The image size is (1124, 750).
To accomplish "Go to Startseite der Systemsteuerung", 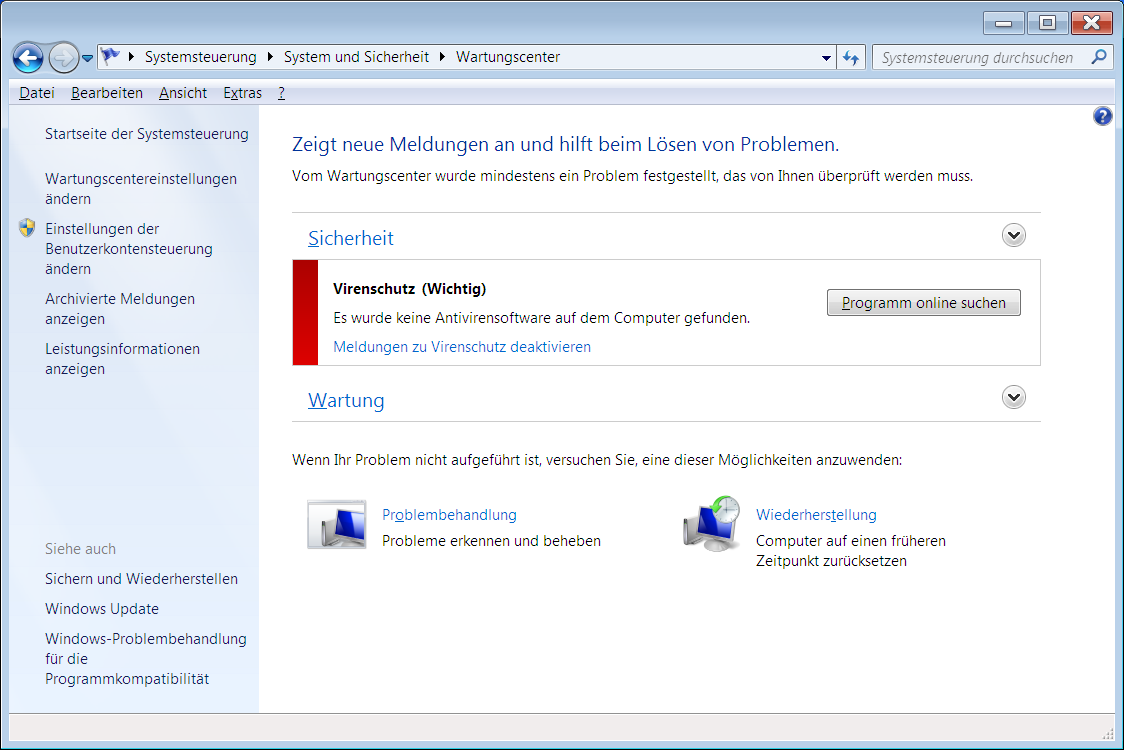I will (146, 134).
